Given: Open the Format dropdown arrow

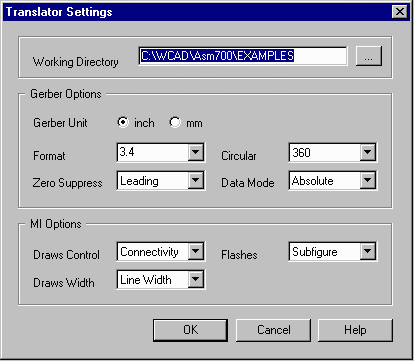Looking at the screenshot, I should click(x=195, y=152).
